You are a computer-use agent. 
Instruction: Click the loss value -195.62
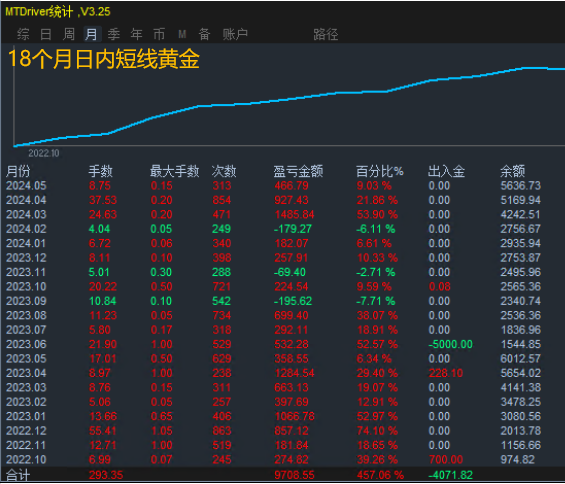click(x=293, y=301)
